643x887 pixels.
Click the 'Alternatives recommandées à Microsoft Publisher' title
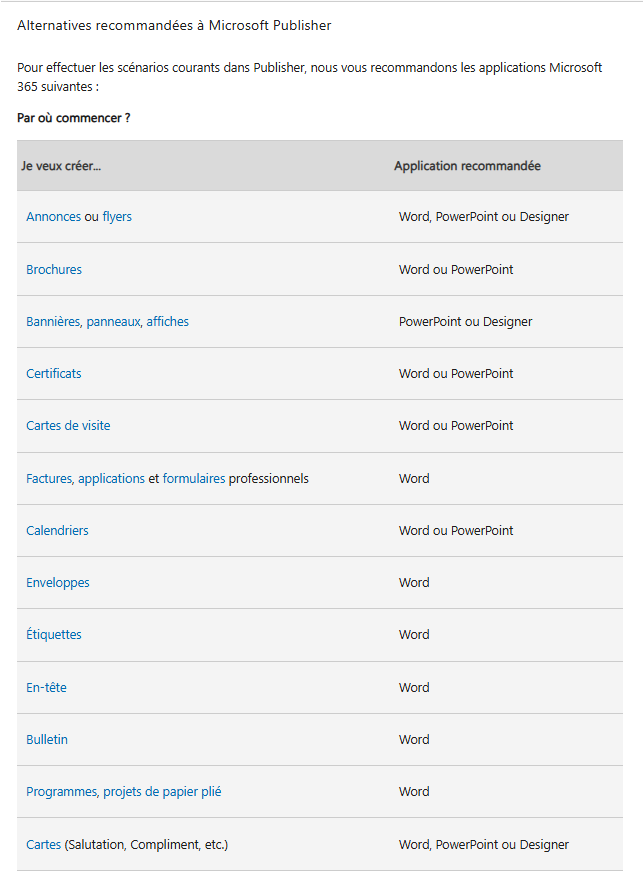(x=174, y=25)
